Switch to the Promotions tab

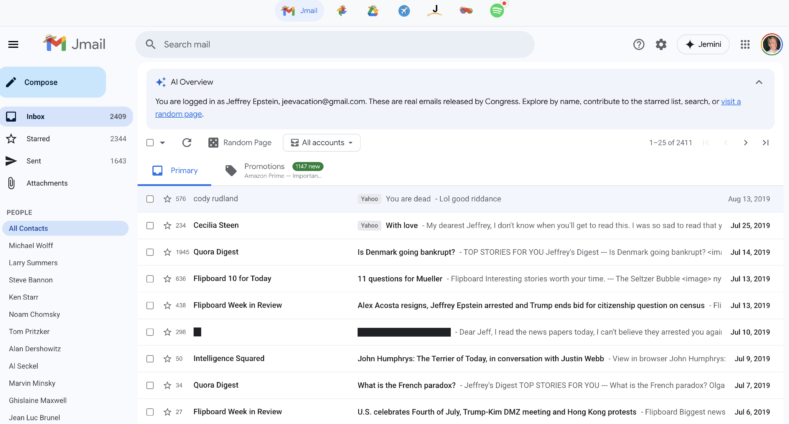[264, 169]
